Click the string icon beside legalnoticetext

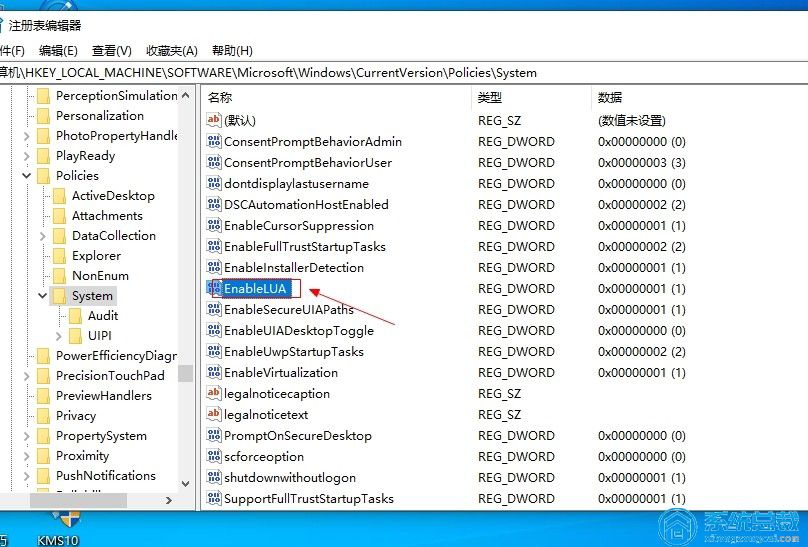tap(213, 414)
